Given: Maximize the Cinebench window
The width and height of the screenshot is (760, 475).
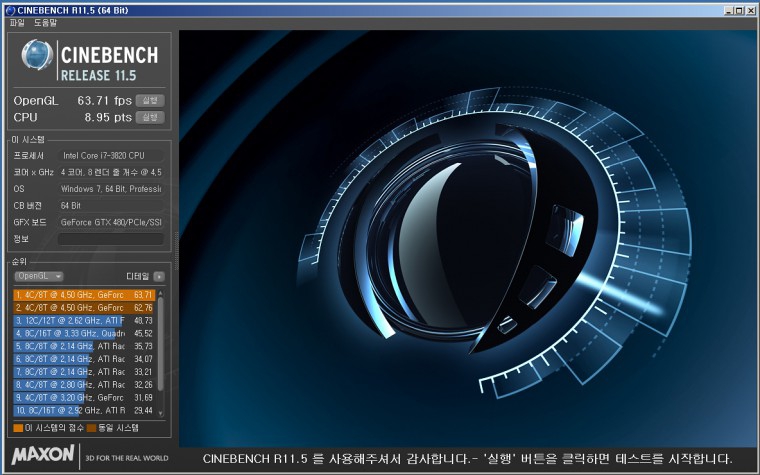Looking at the screenshot, I should click(739, 10).
